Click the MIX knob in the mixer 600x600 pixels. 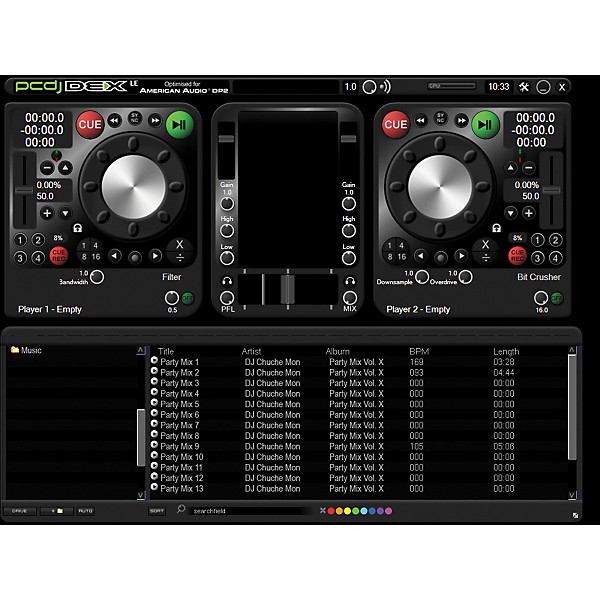coord(349,298)
